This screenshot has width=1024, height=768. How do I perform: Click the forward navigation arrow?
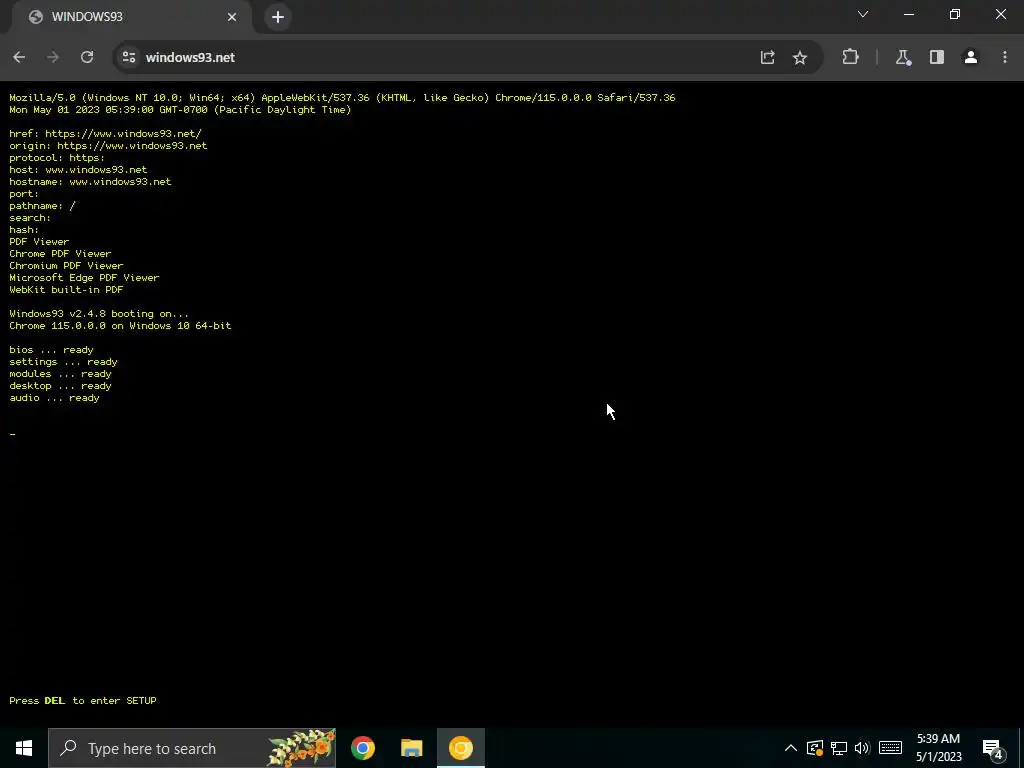click(53, 57)
